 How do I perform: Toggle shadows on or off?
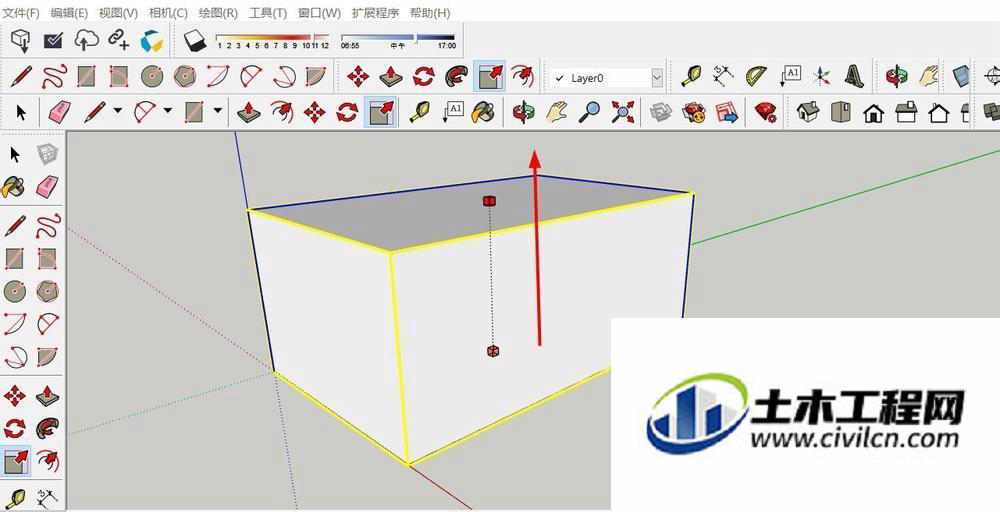point(195,41)
